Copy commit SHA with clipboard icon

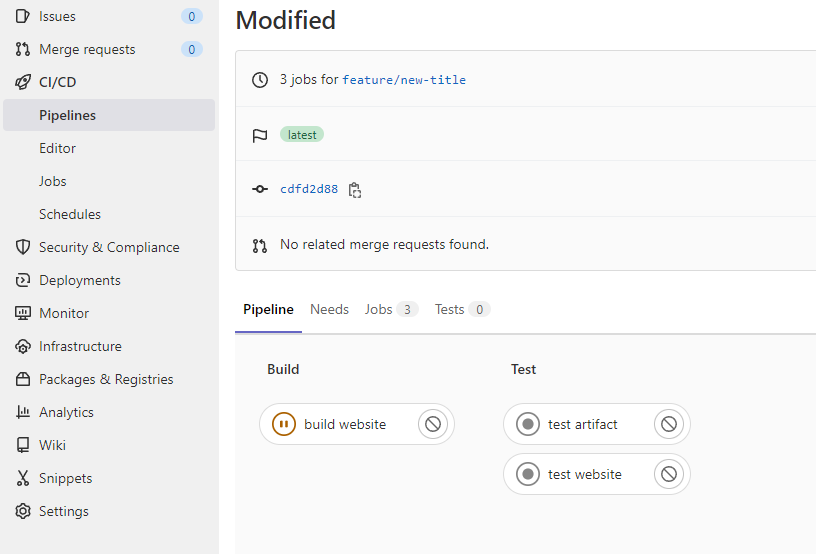(354, 189)
